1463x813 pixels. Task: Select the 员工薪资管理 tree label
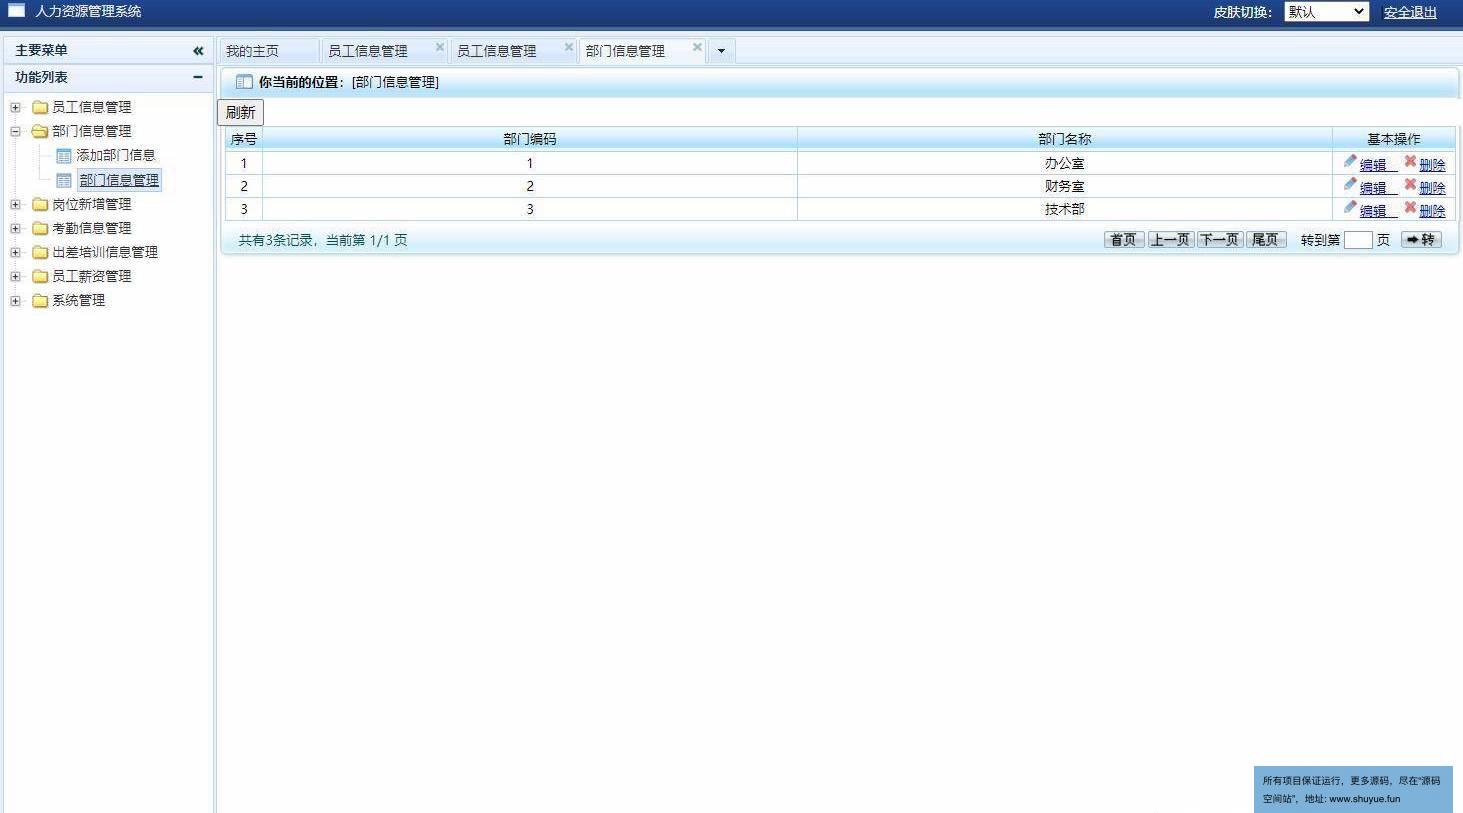pos(92,276)
